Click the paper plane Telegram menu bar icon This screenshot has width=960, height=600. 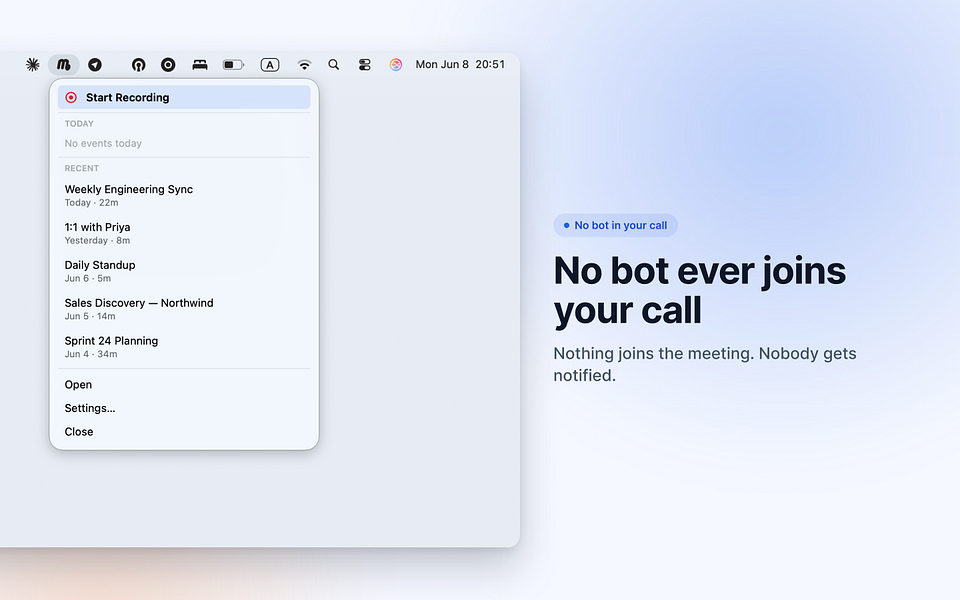point(95,64)
